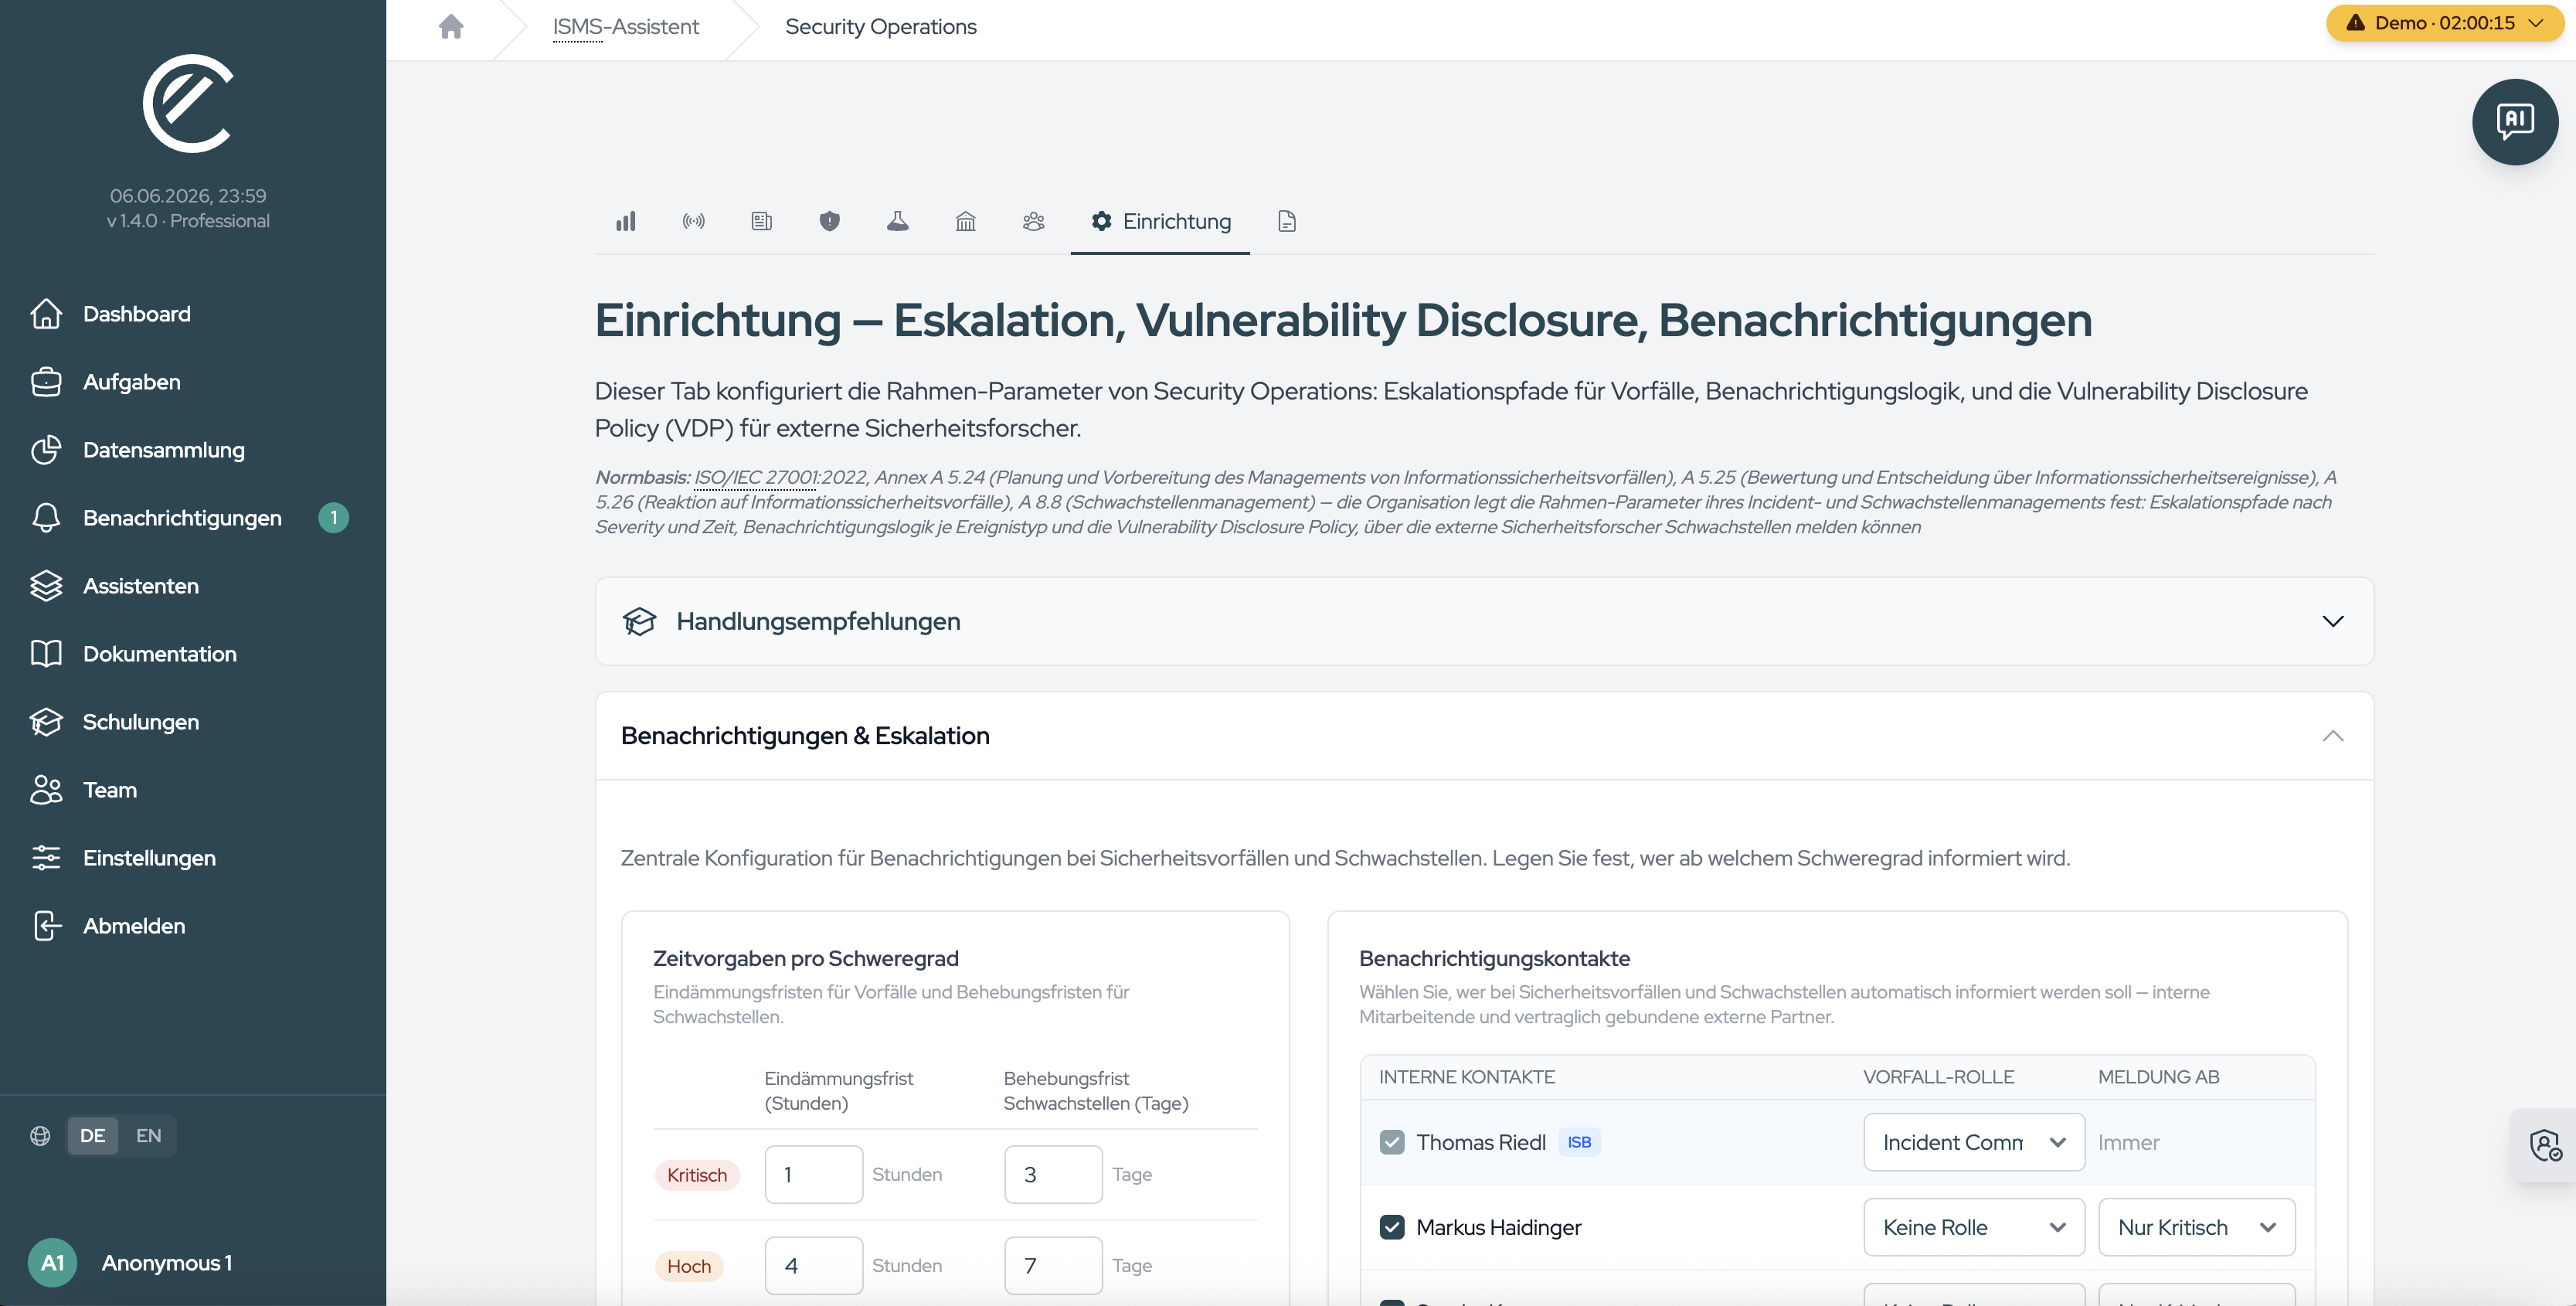Click the Dokumentation book icon
Screen dimensions: 2576x1306
tap(46, 654)
